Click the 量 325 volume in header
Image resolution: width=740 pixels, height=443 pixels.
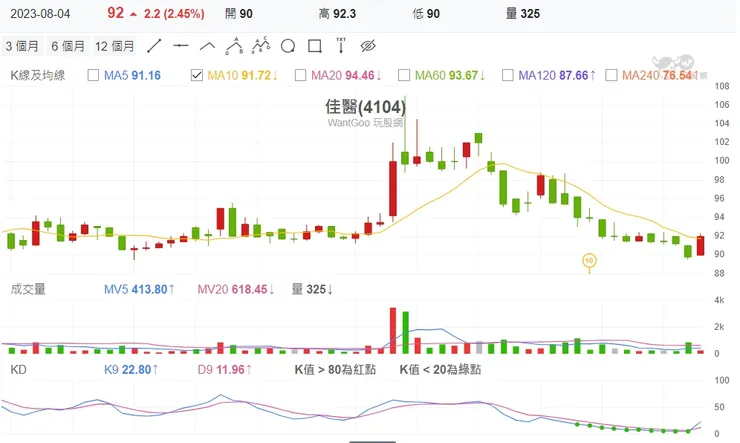click(523, 14)
